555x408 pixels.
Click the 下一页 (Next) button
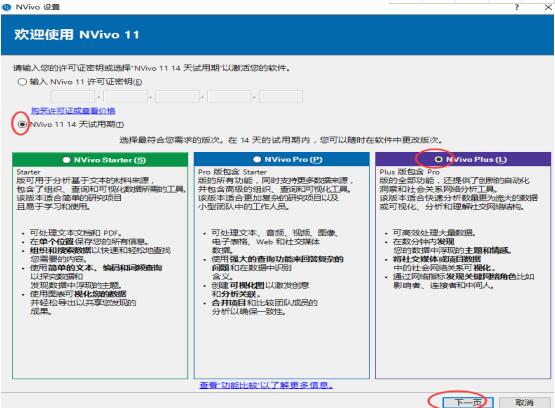tap(468, 402)
